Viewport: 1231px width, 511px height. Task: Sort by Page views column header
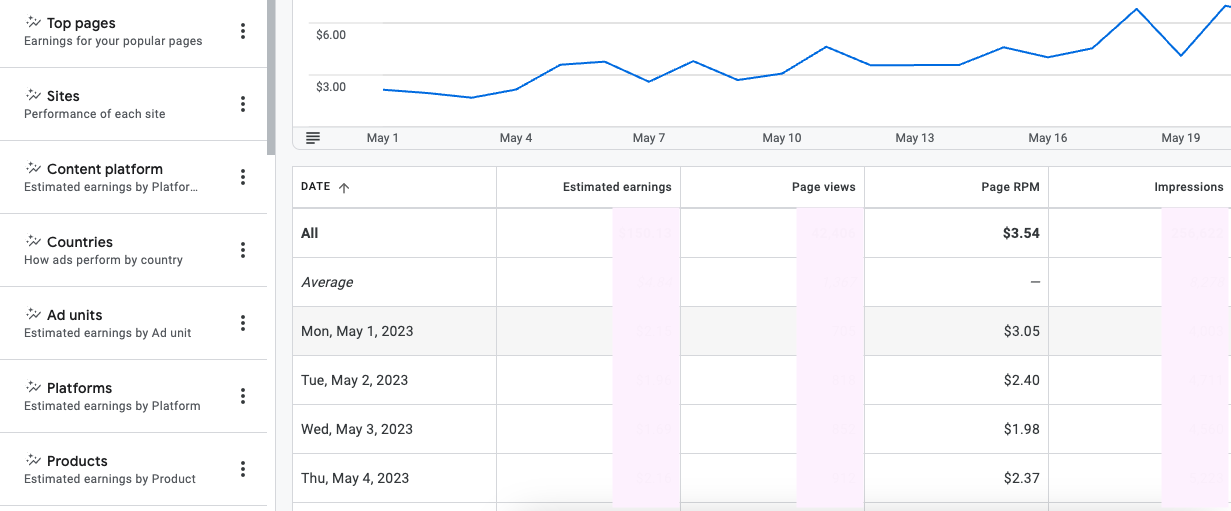pos(823,187)
